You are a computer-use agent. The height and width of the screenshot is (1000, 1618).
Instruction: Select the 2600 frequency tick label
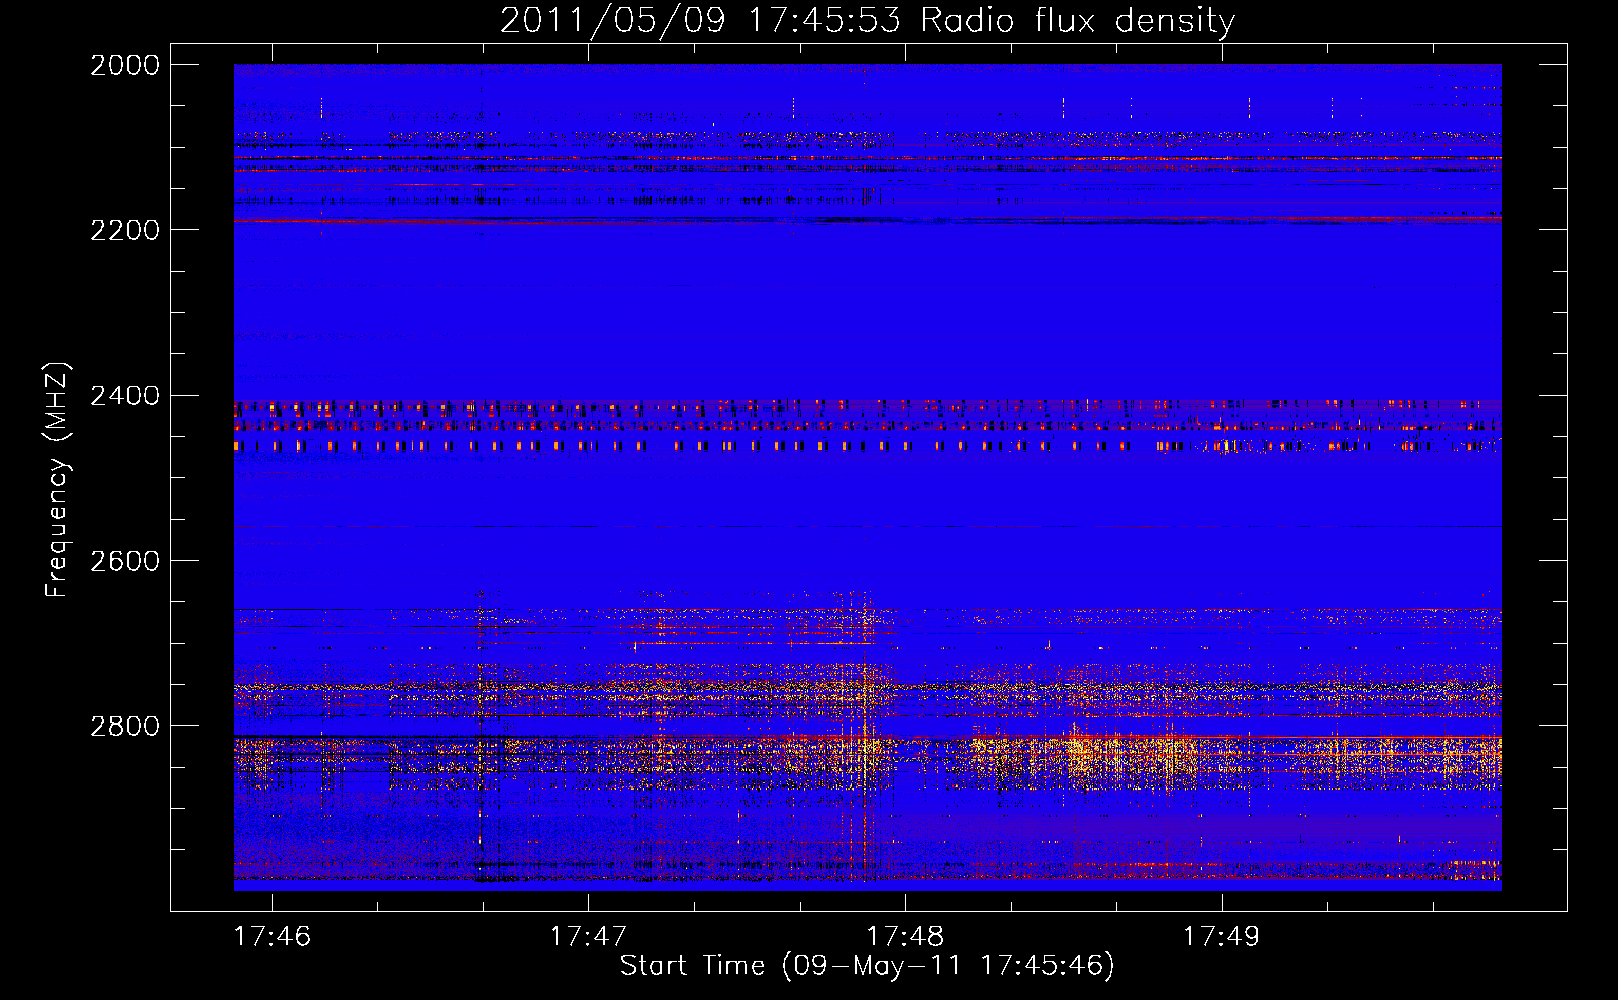pos(125,561)
